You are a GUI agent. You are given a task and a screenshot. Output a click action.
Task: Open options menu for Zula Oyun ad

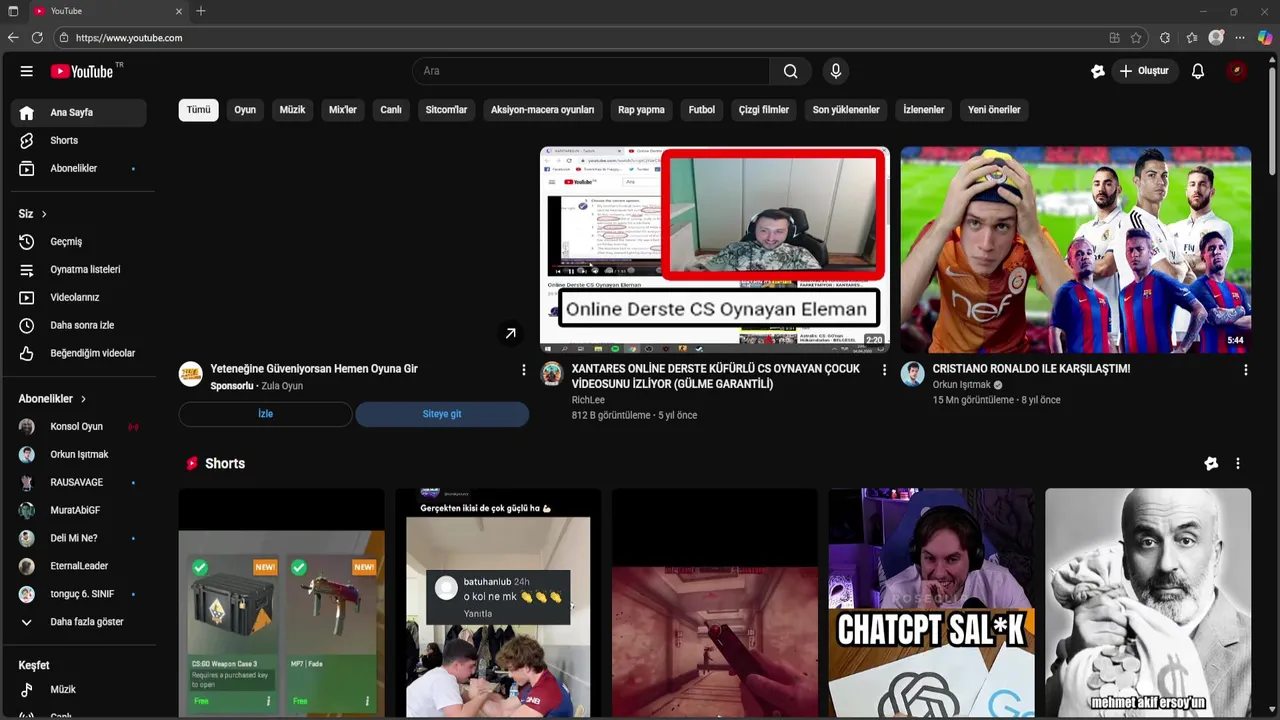coord(523,370)
